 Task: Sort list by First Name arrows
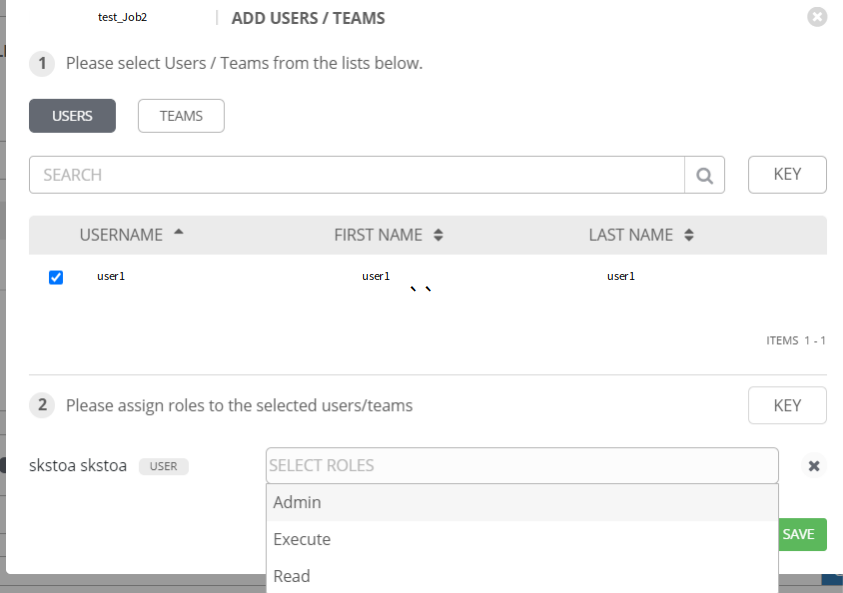pos(438,235)
